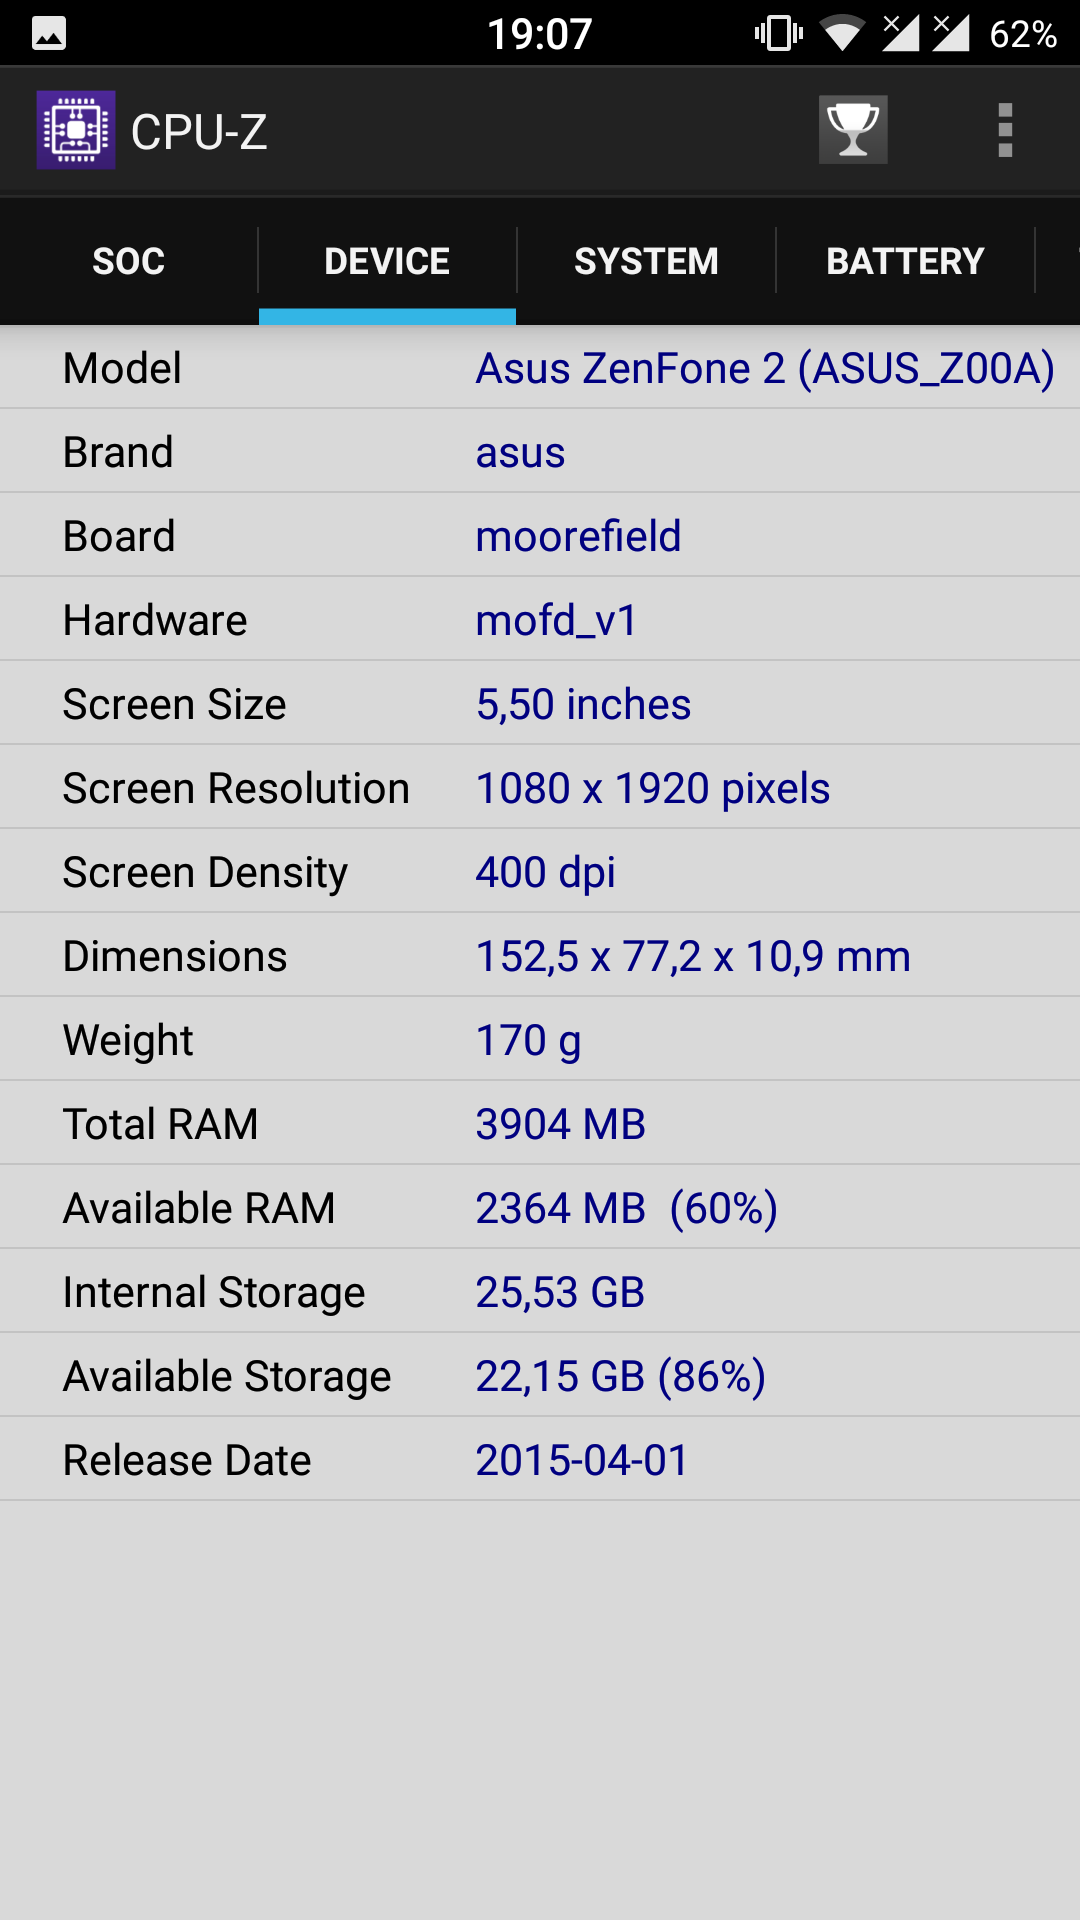Tap the Asus ZenFone 2 model value
1080x1920 pixels.
(765, 368)
